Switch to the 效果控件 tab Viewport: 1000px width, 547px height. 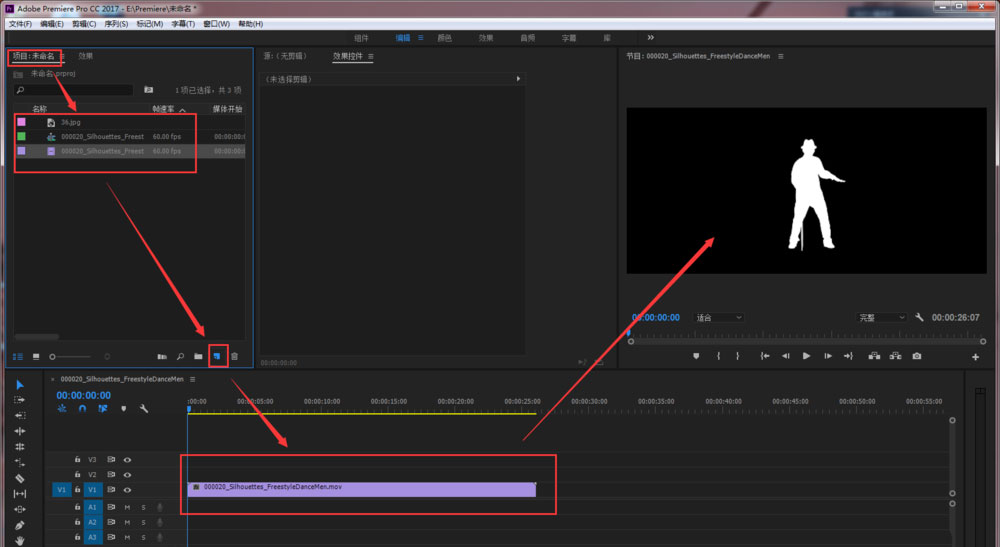tap(350, 56)
